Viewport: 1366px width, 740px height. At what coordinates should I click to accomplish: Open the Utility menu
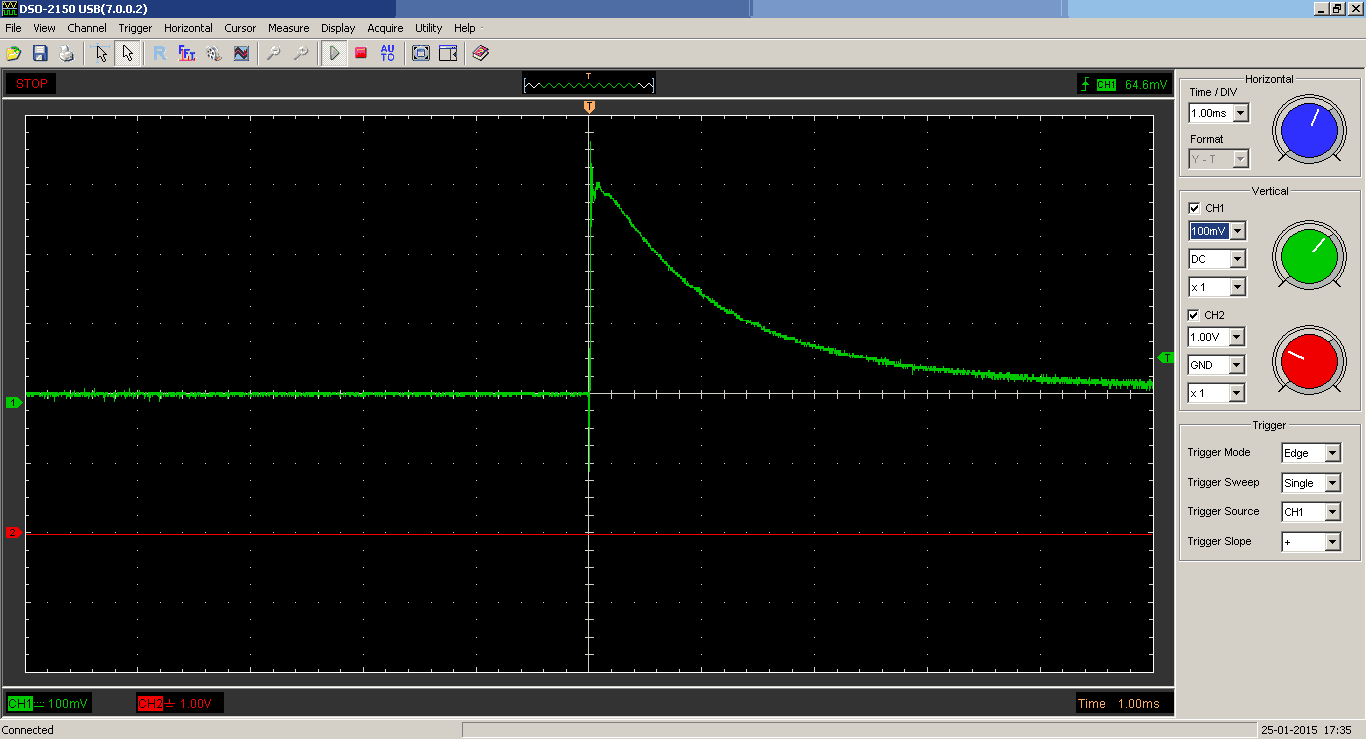[428, 28]
